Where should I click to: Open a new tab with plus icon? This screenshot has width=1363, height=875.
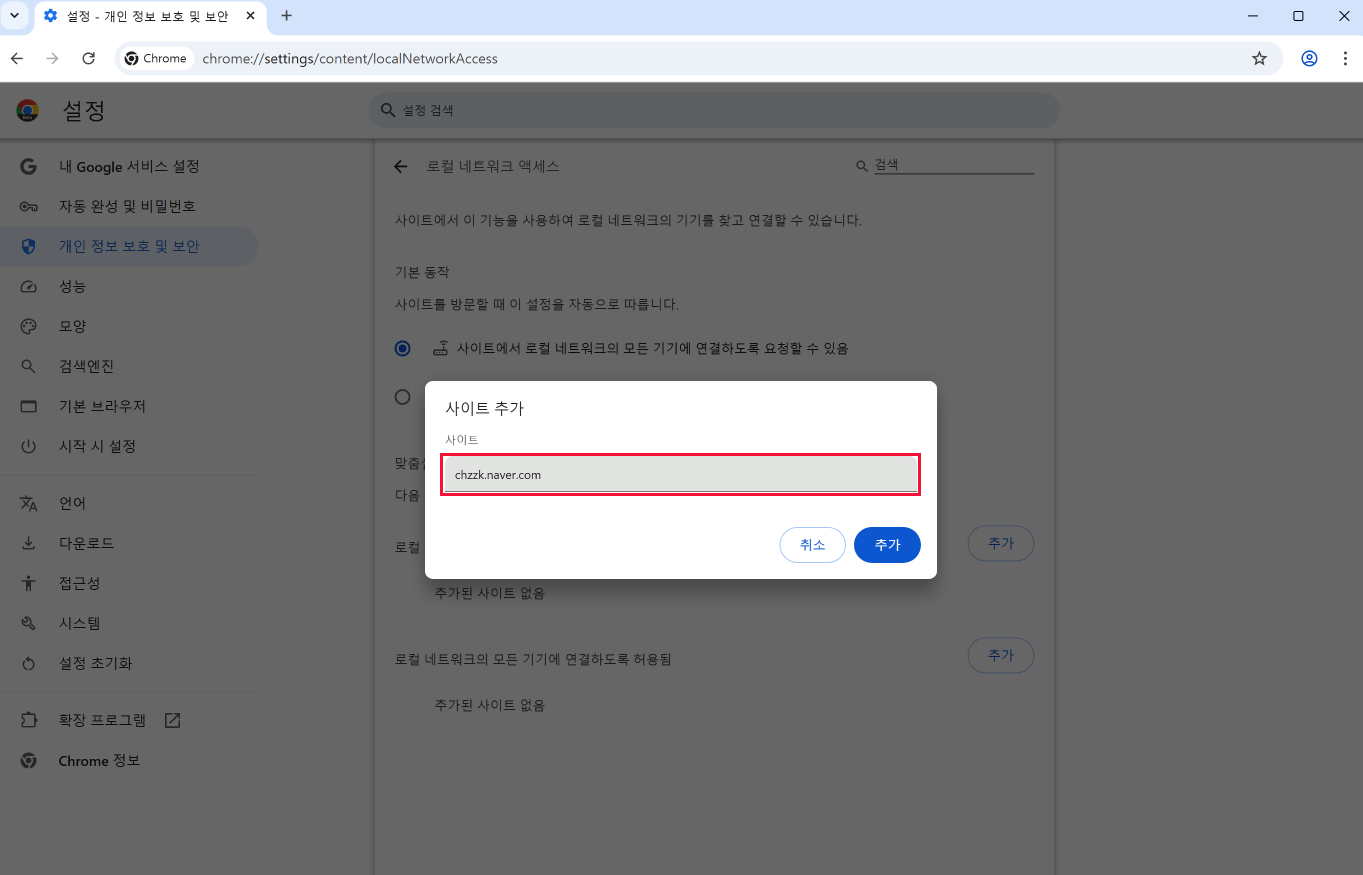[x=287, y=16]
